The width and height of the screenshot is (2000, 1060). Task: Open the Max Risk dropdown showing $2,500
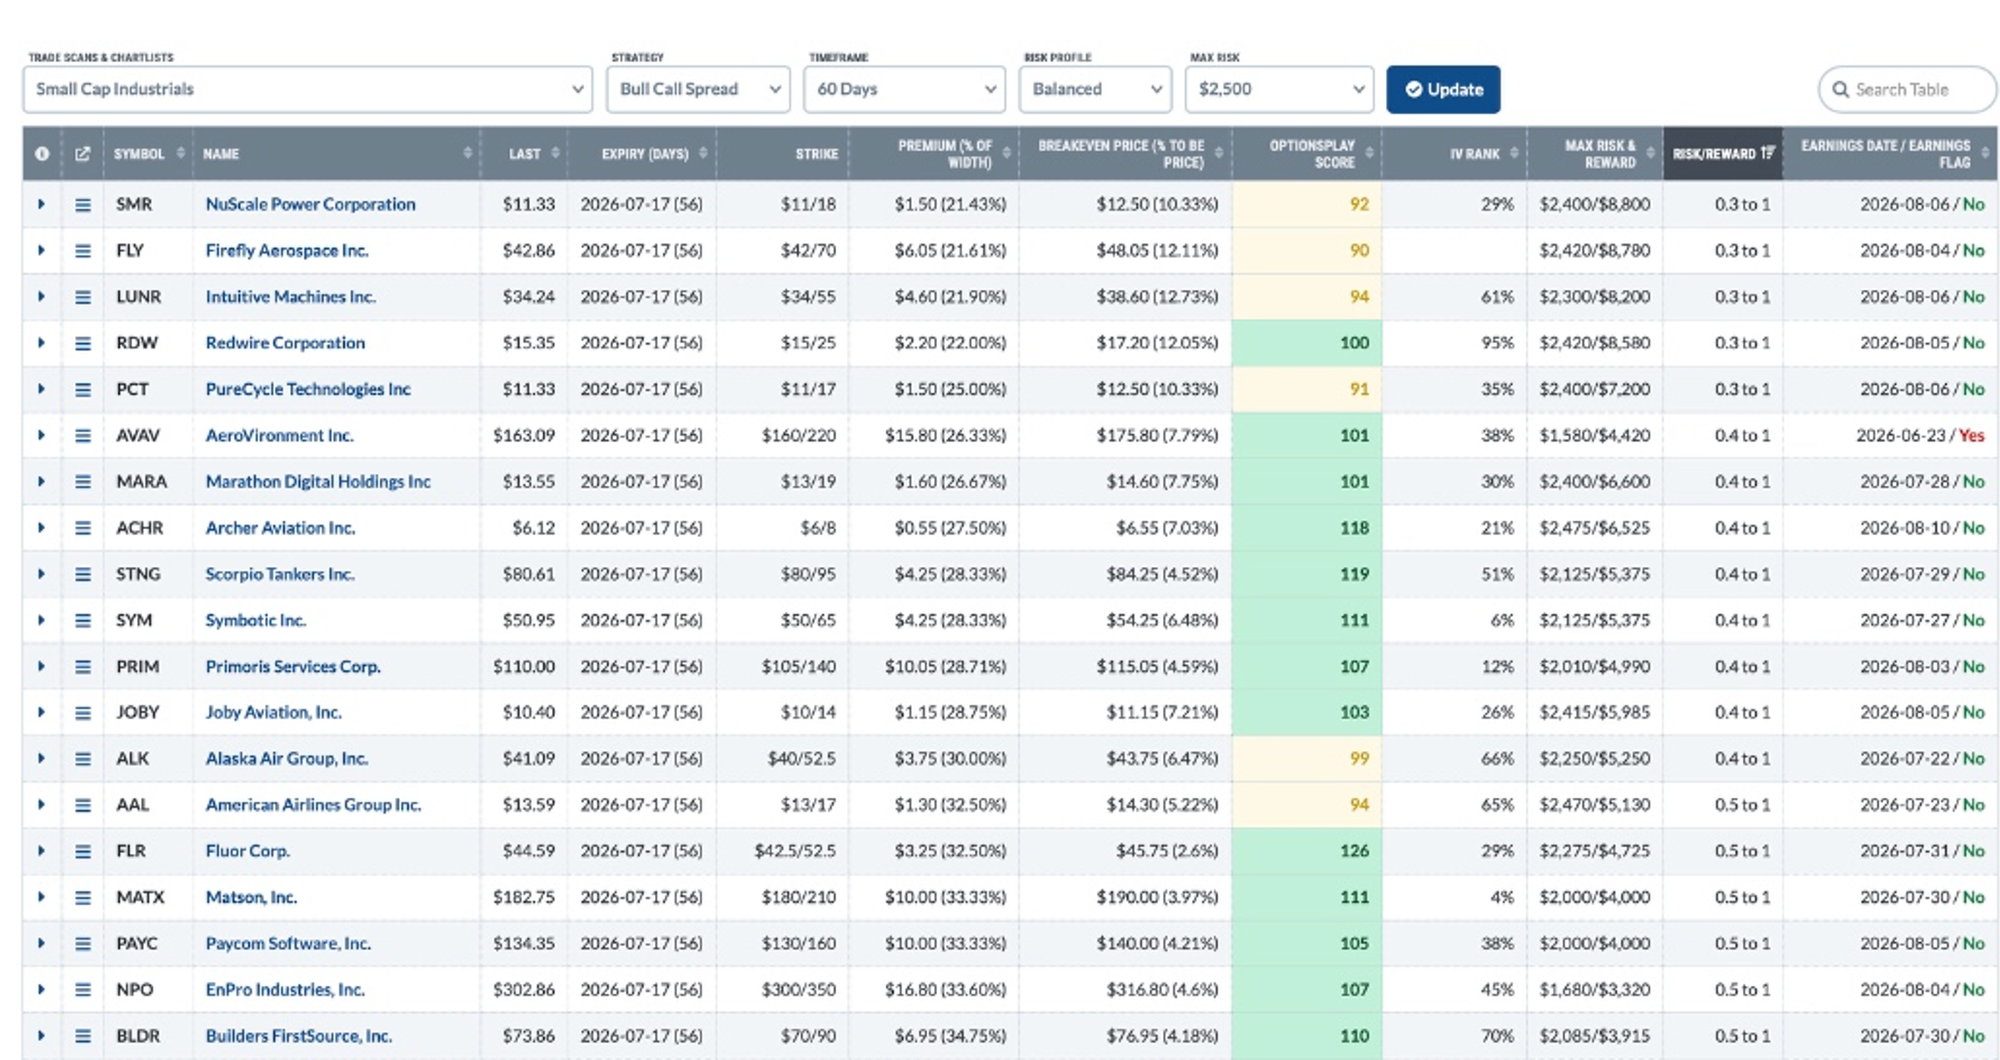(x=1279, y=89)
